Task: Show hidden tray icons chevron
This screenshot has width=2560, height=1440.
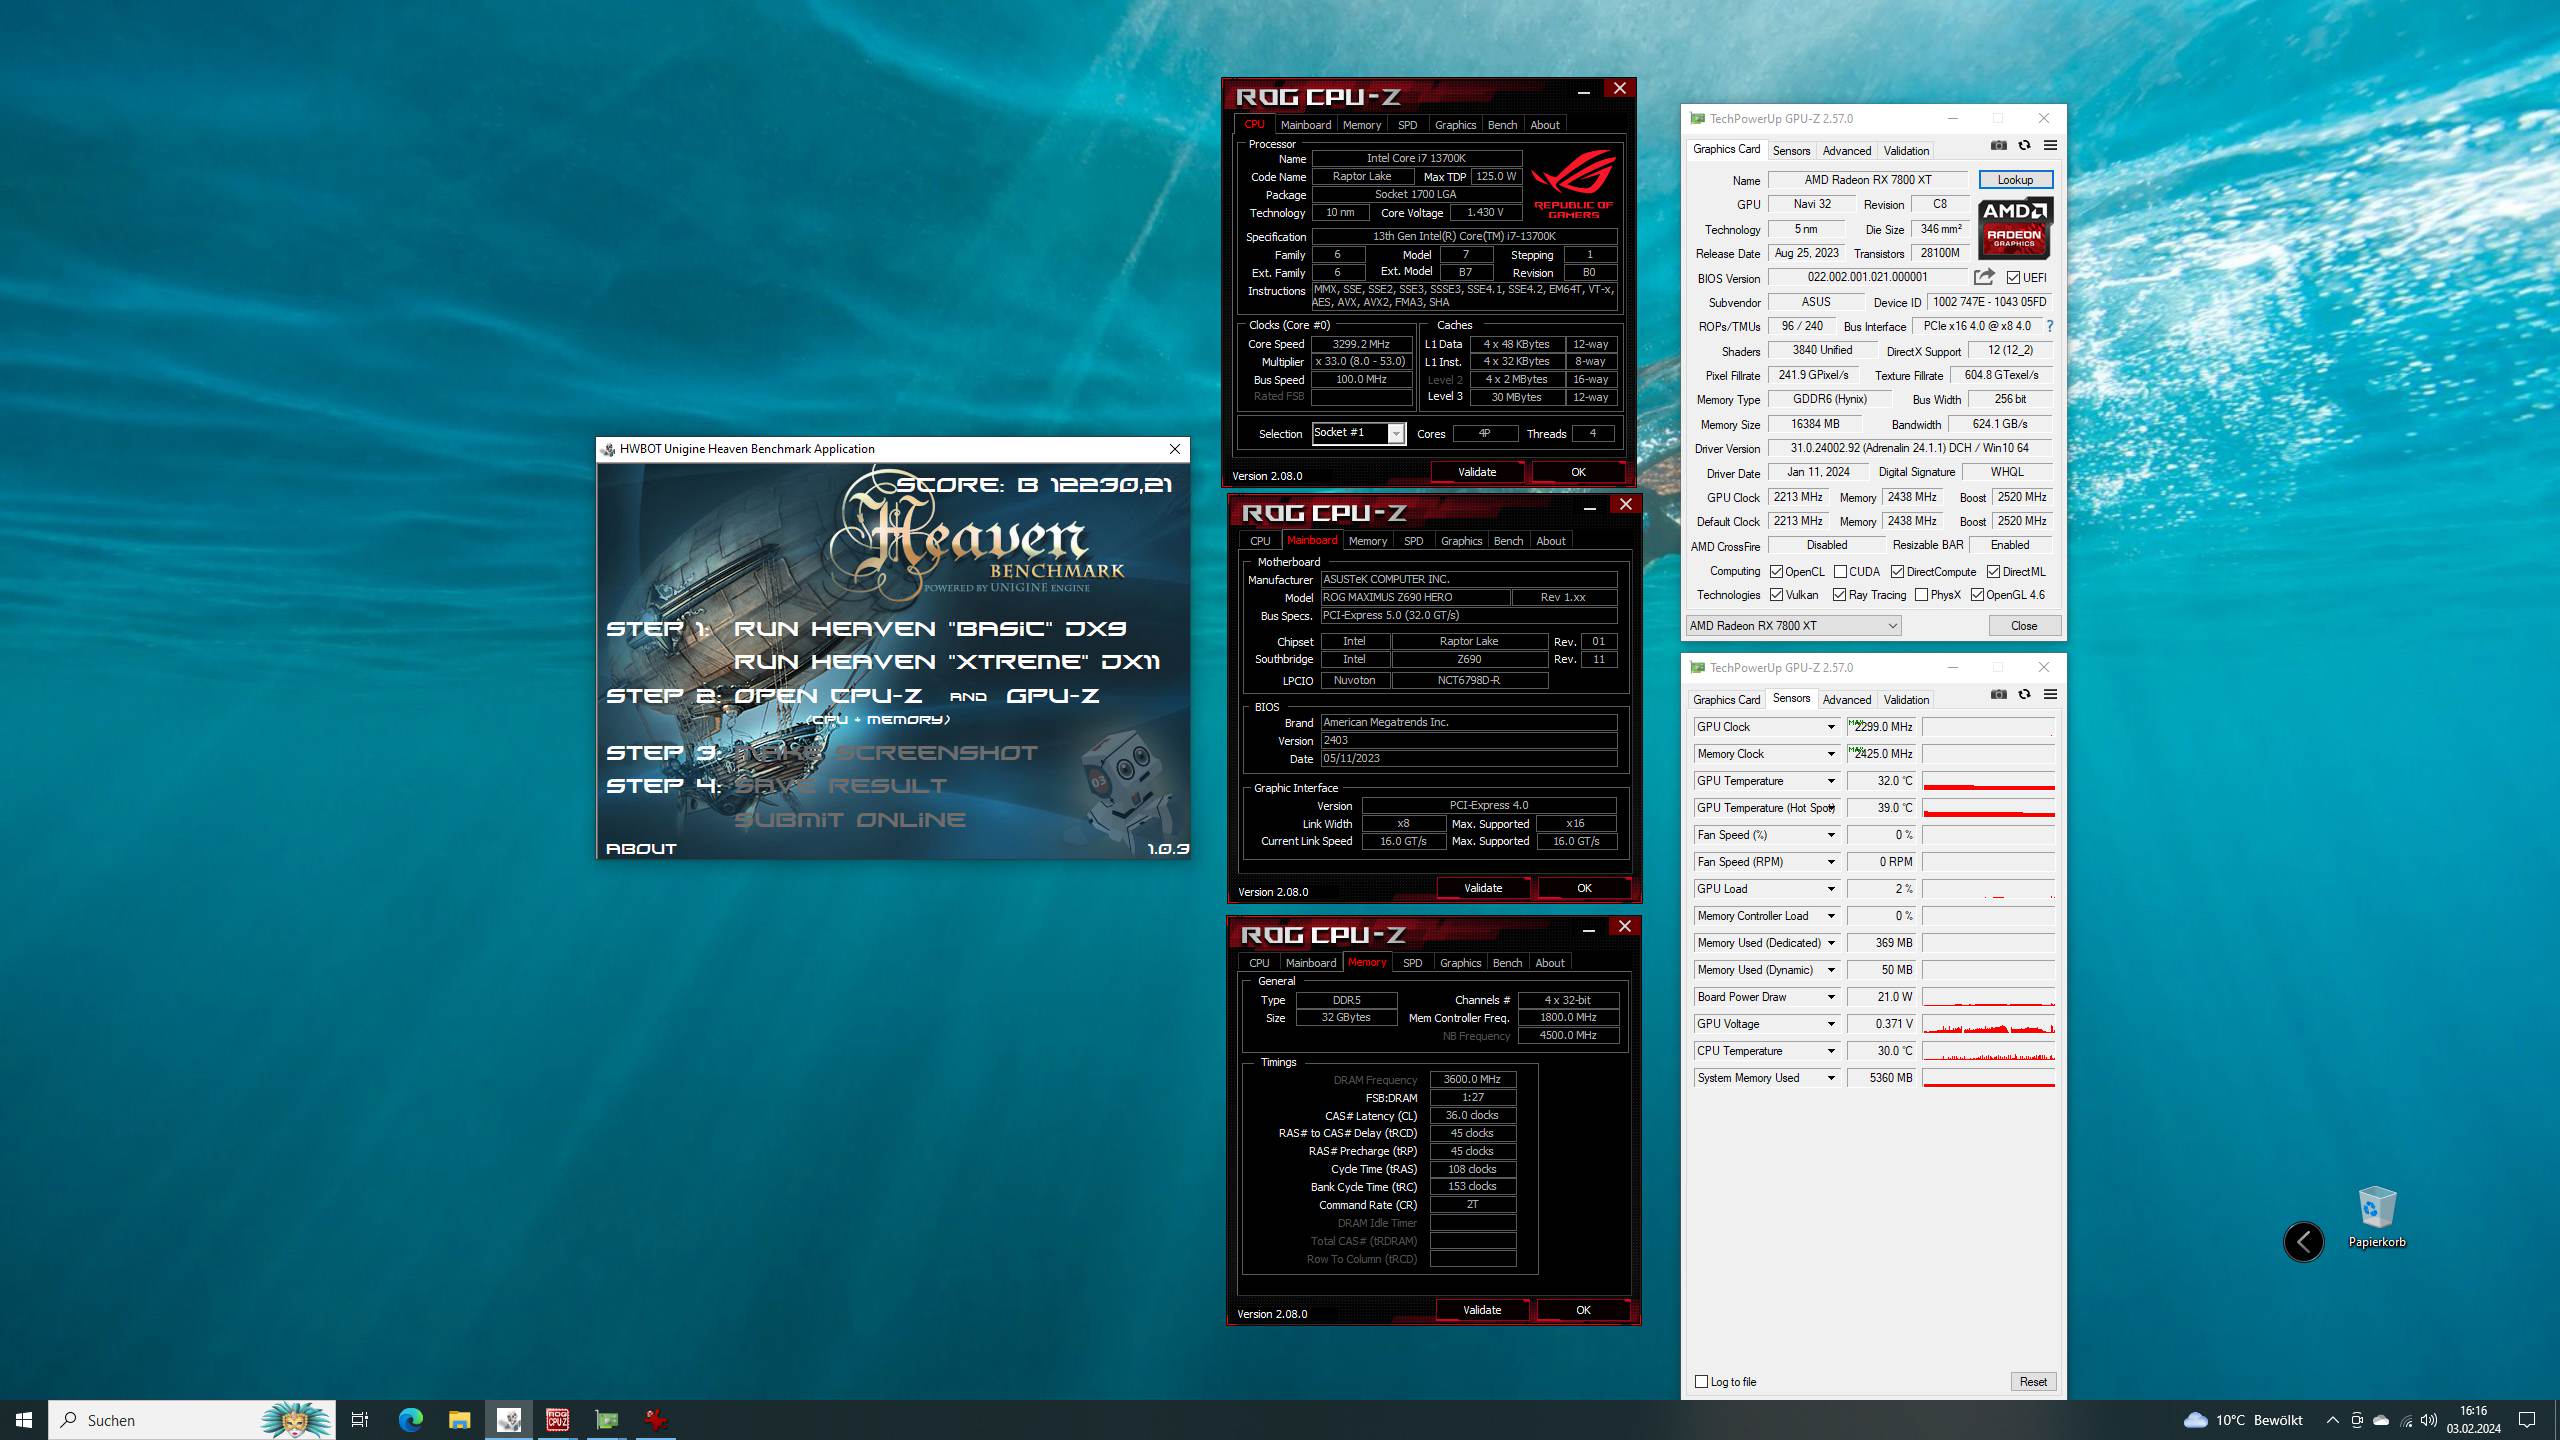Action: tap(2333, 1420)
